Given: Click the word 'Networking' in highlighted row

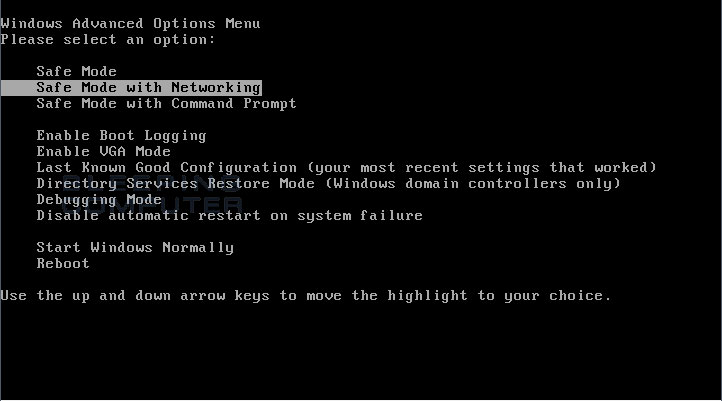Looking at the screenshot, I should coord(216,87).
